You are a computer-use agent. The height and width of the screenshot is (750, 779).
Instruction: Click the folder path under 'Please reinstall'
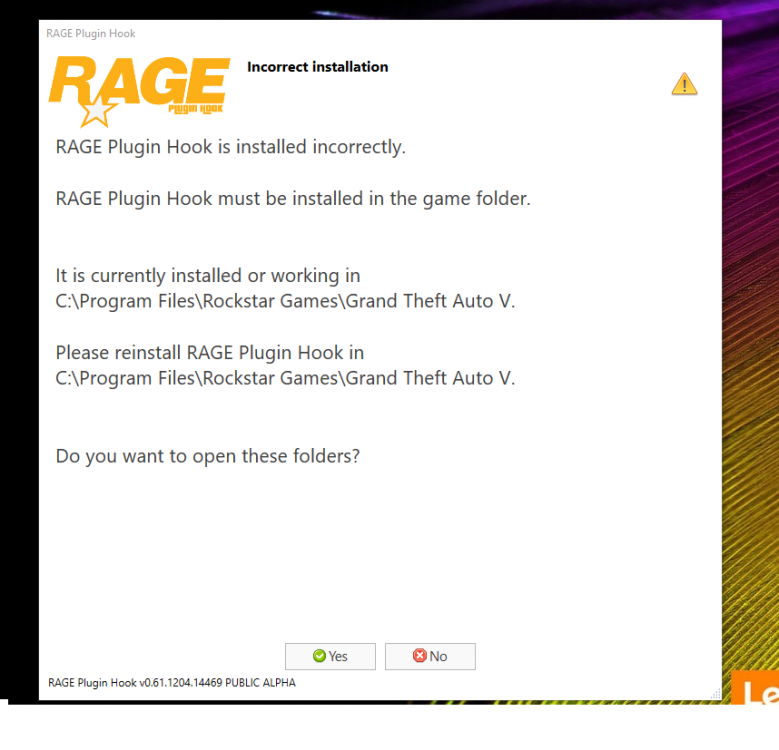[x=285, y=378]
